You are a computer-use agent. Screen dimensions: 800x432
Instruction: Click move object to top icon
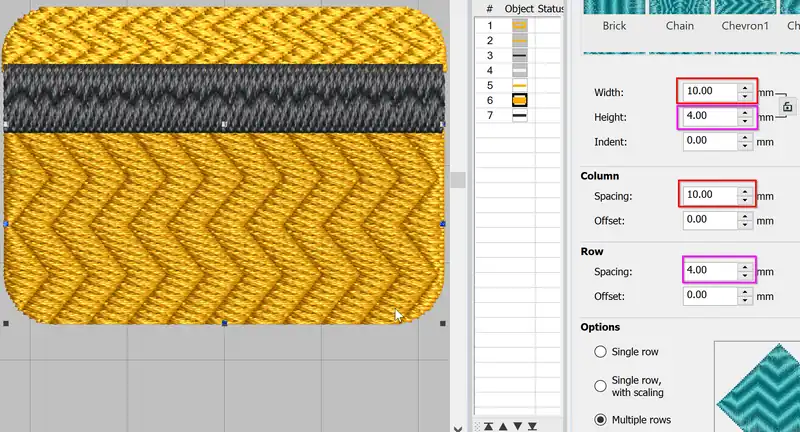(488, 427)
